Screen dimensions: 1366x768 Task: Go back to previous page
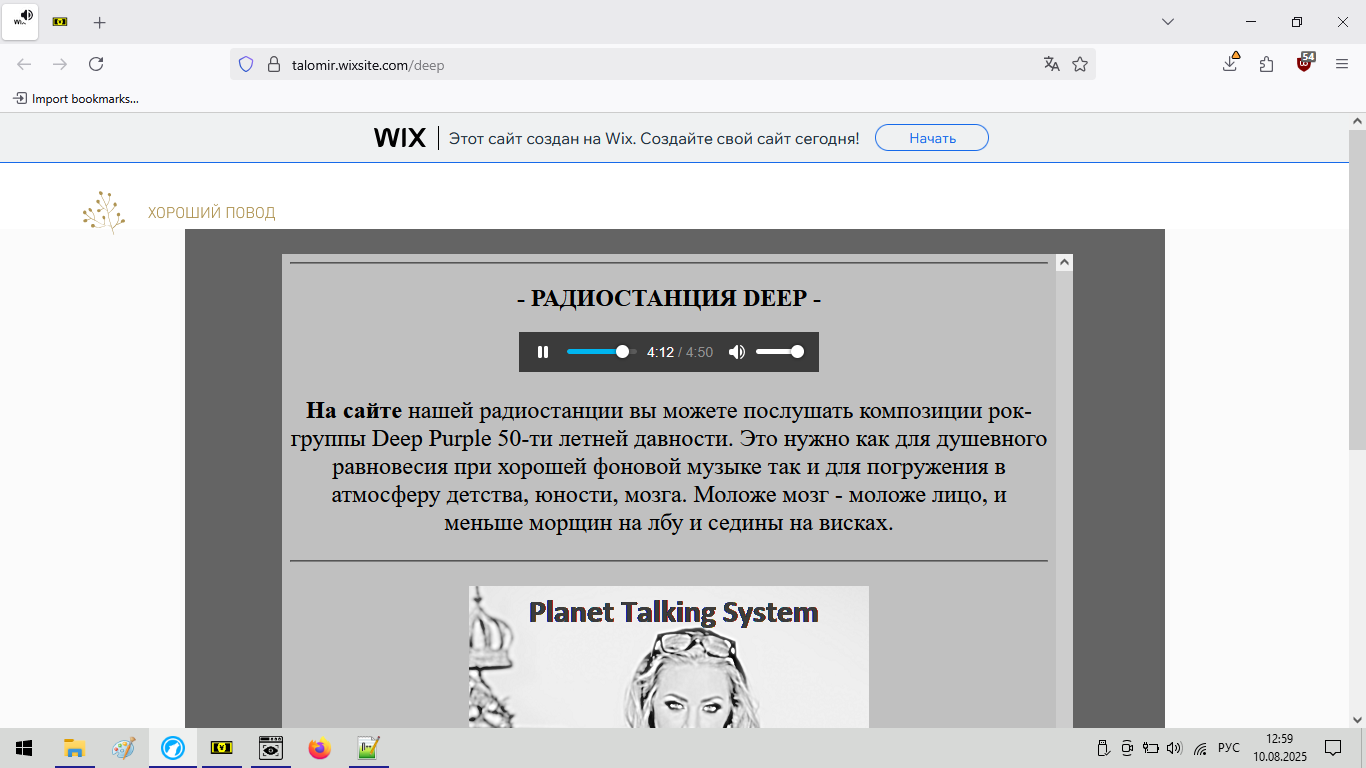click(x=24, y=64)
